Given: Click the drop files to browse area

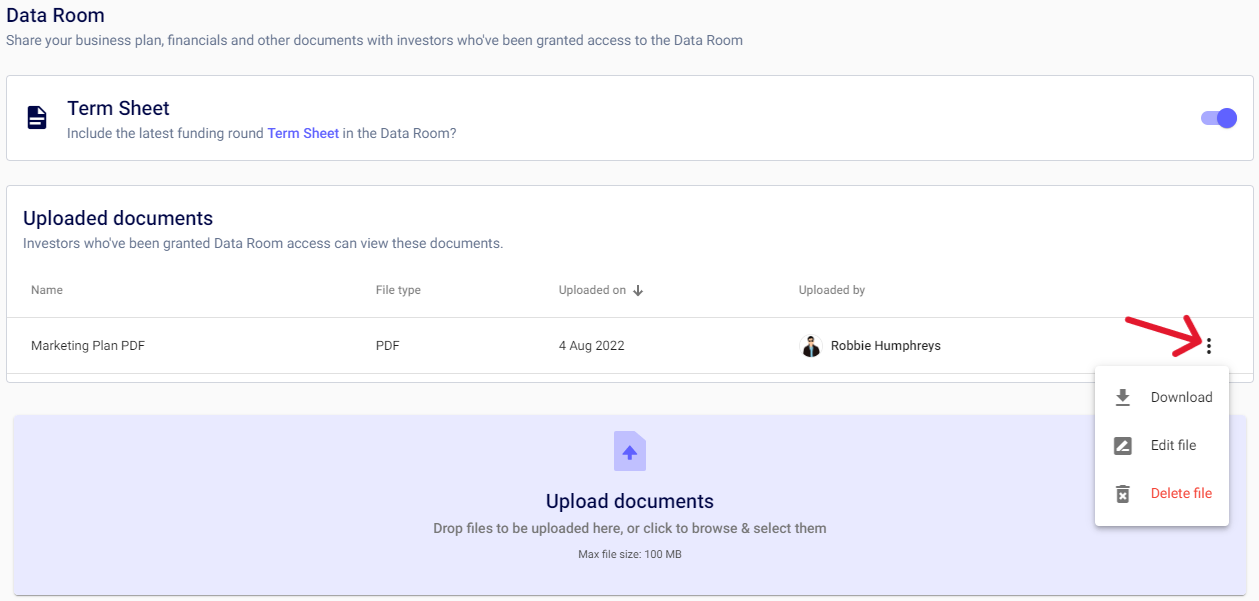Looking at the screenshot, I should tap(630, 505).
